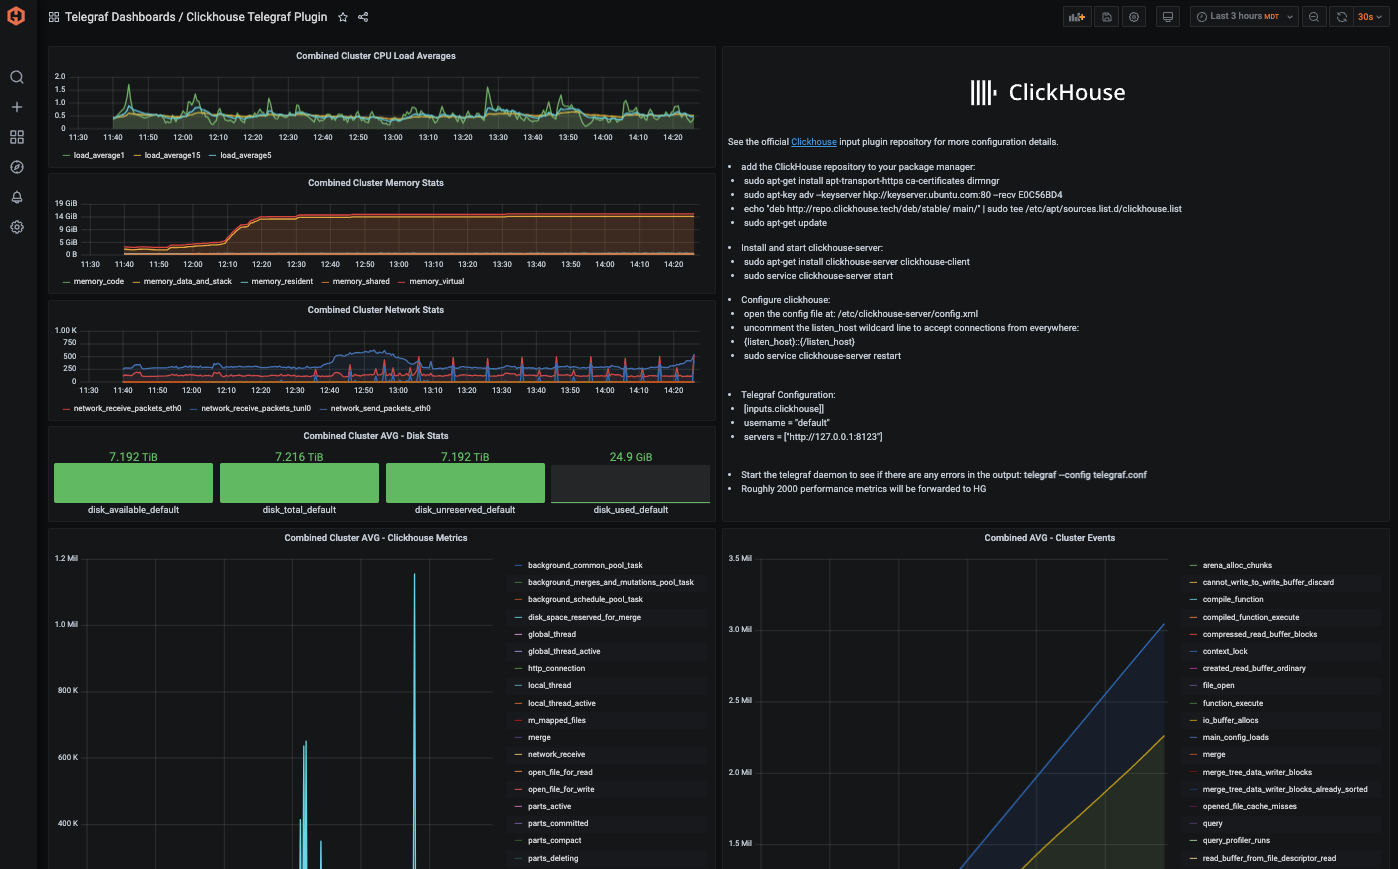The width and height of the screenshot is (1398, 869).
Task: Toggle memory_data_and_stack series visibility
Action: click(188, 281)
